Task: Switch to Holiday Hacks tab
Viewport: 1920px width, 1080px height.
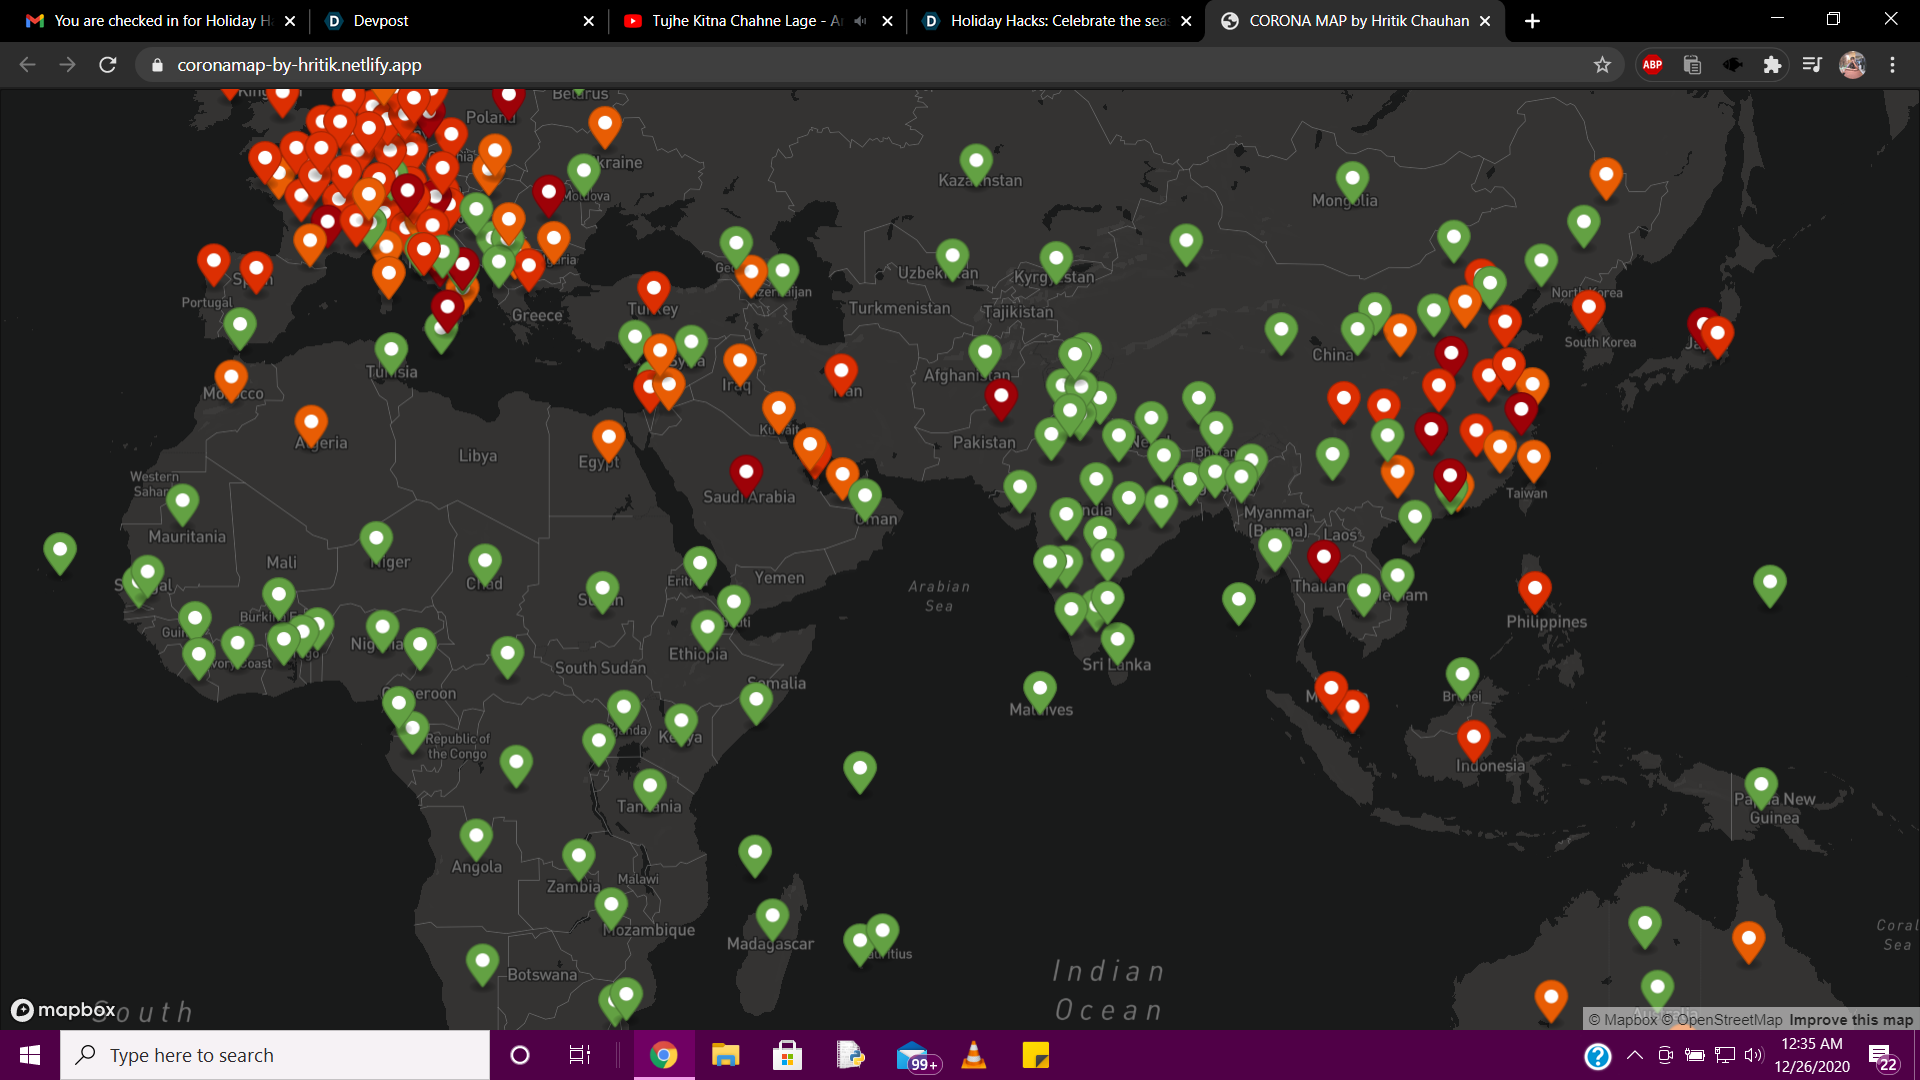Action: tap(1056, 21)
